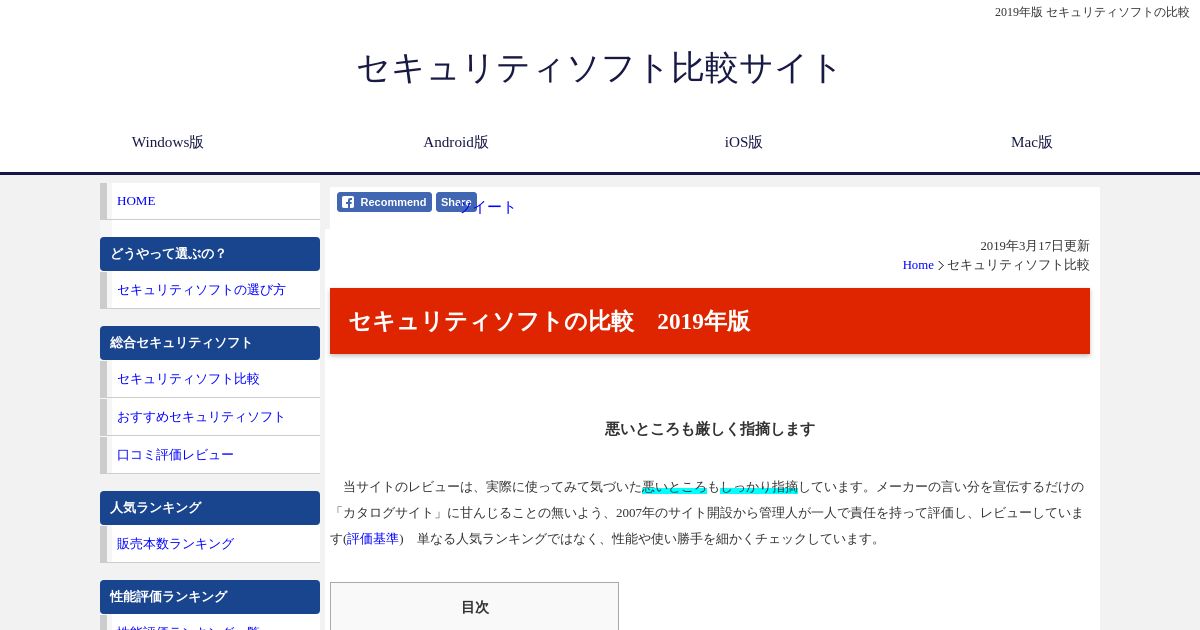The width and height of the screenshot is (1200, 630).
Task: Click the 悪いところも厳しく指摘します subheading
Action: pos(710,429)
